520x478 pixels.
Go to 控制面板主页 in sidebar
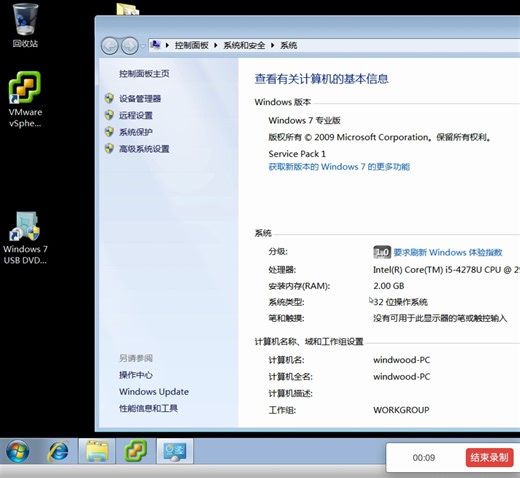144,74
